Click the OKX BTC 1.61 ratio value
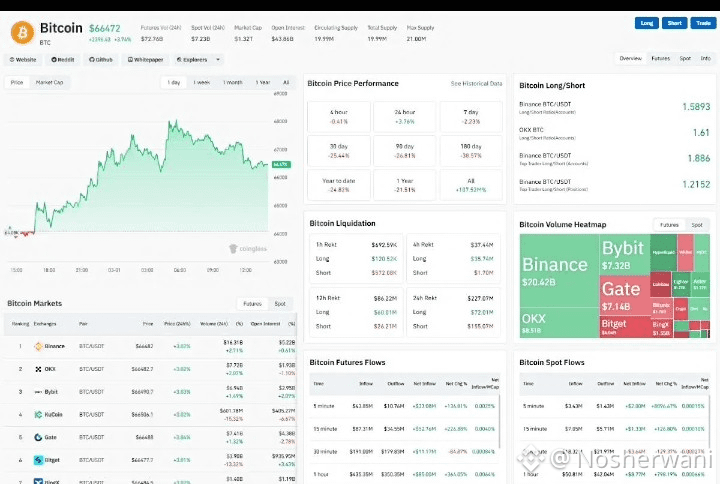Viewport: 720px width, 484px height. coord(701,133)
